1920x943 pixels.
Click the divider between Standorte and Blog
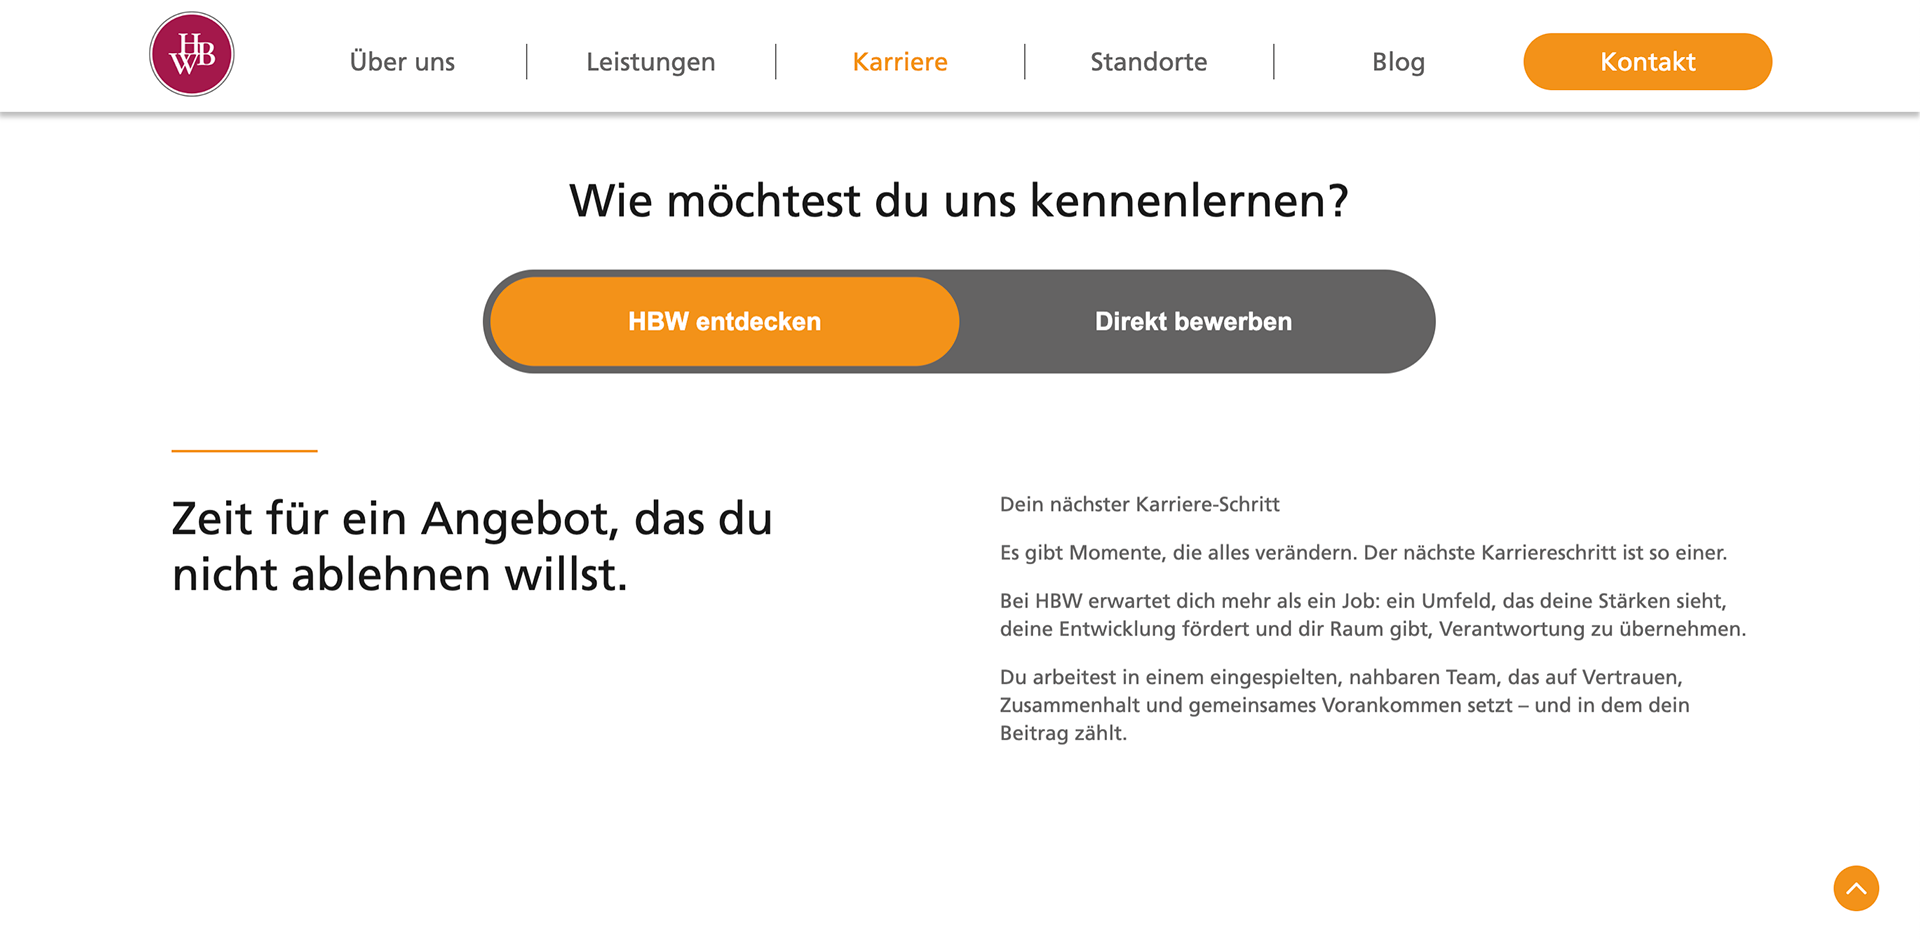[x=1274, y=62]
